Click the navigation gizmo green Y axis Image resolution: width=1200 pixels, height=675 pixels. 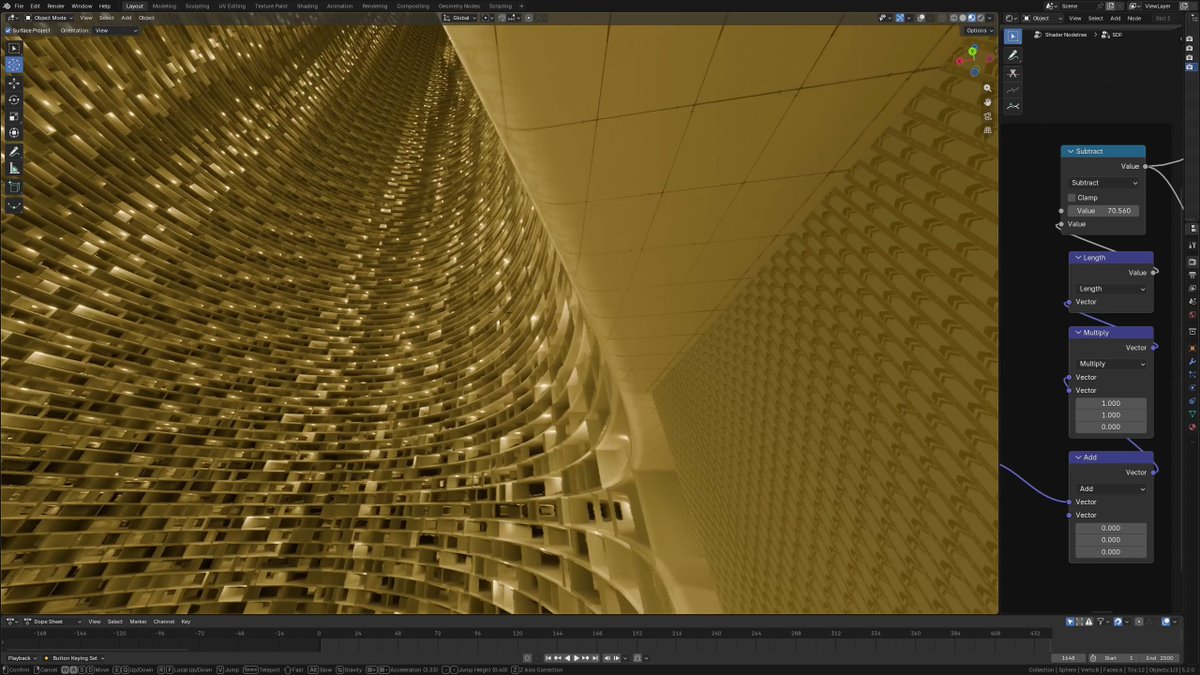click(972, 51)
